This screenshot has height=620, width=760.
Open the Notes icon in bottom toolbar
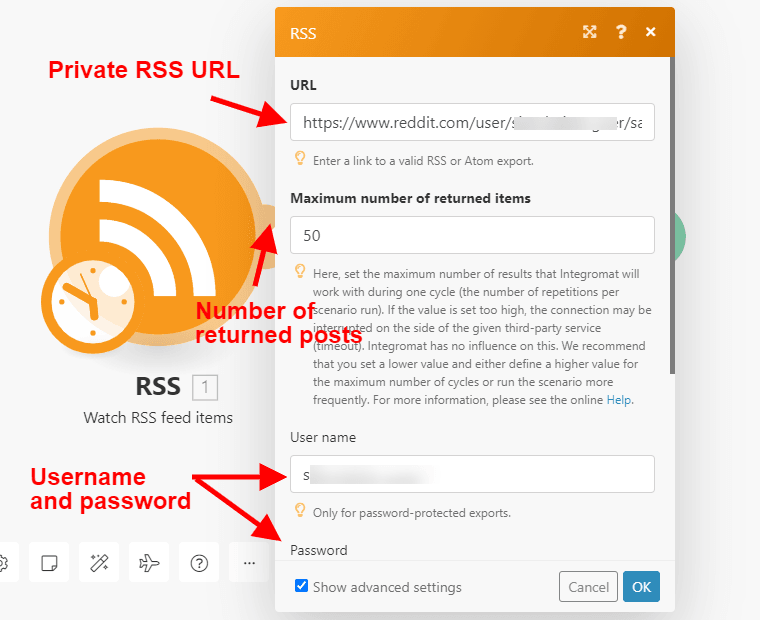click(x=49, y=563)
